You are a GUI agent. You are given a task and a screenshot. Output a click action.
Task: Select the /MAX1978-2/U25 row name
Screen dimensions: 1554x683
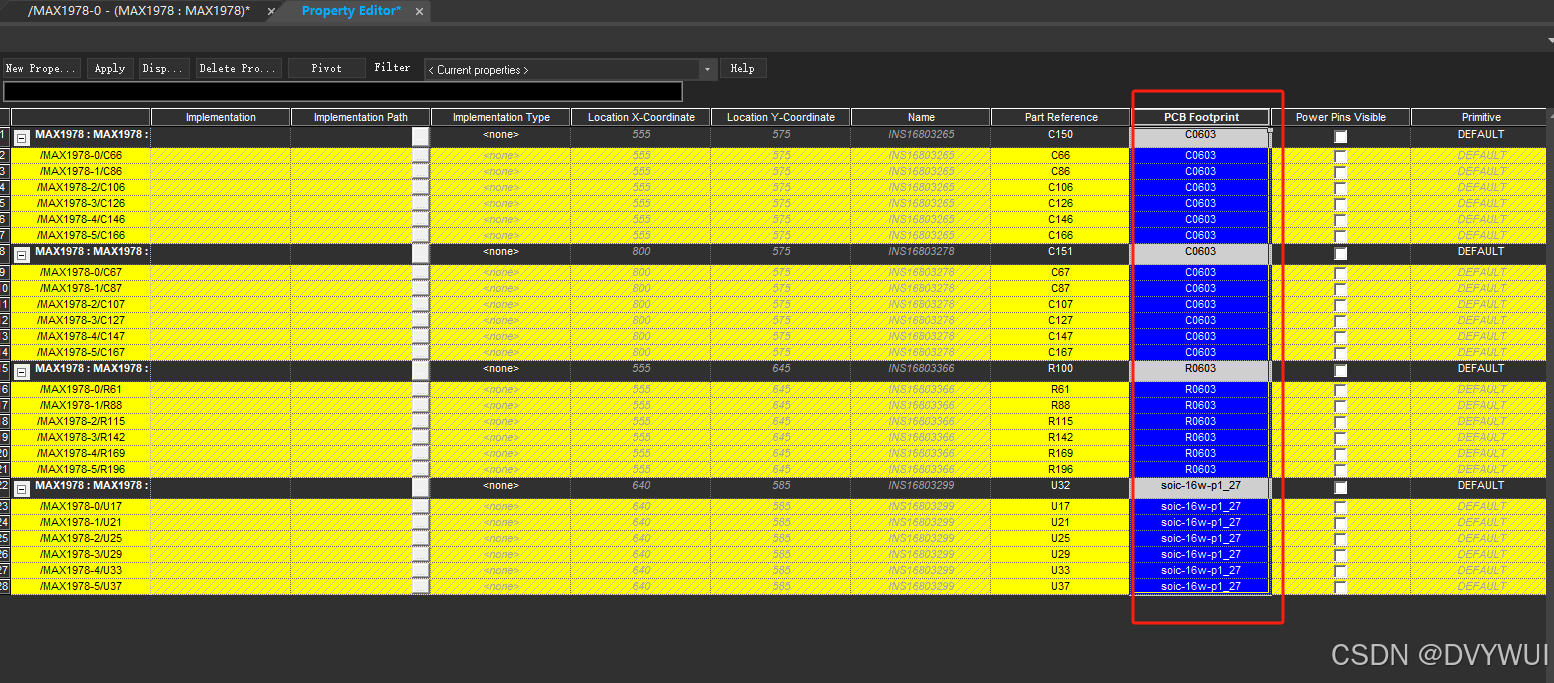(x=81, y=538)
